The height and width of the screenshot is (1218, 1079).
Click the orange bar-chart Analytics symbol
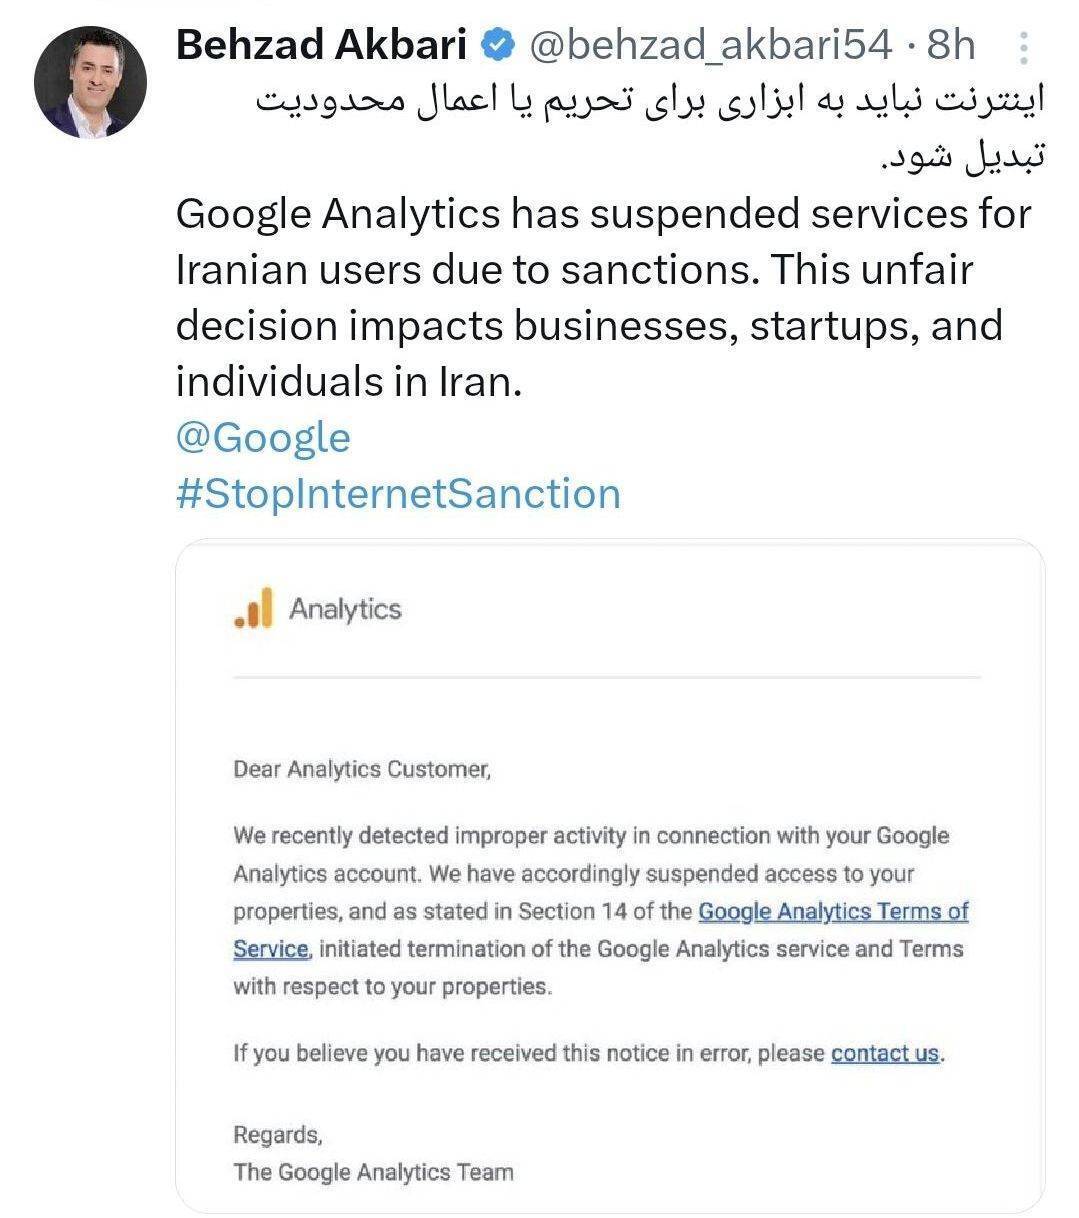(x=252, y=608)
